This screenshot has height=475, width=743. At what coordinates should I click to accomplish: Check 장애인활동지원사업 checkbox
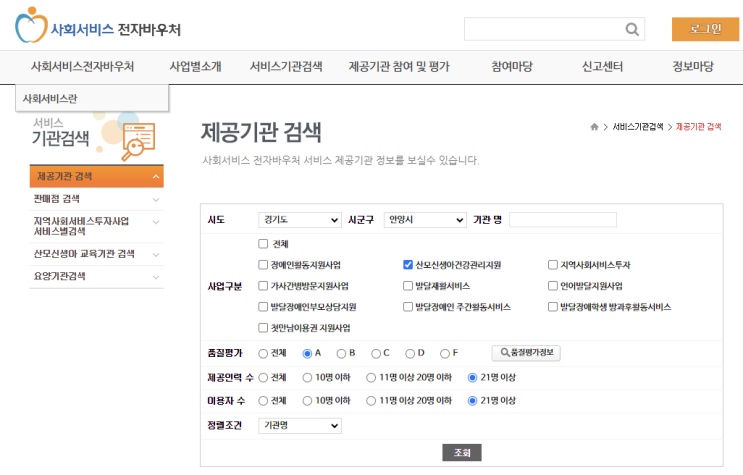point(263,265)
